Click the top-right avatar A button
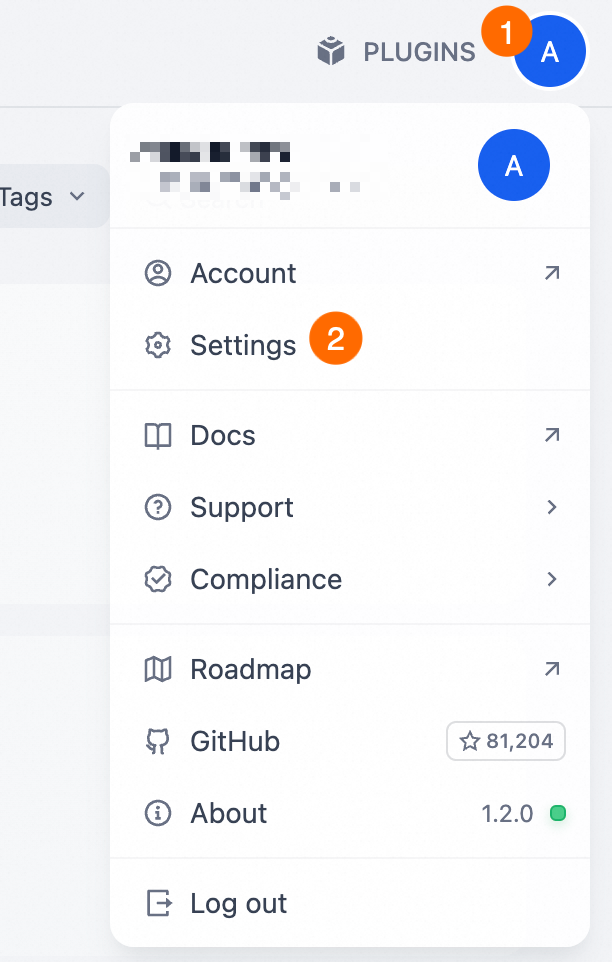The width and height of the screenshot is (612, 962). pos(549,53)
